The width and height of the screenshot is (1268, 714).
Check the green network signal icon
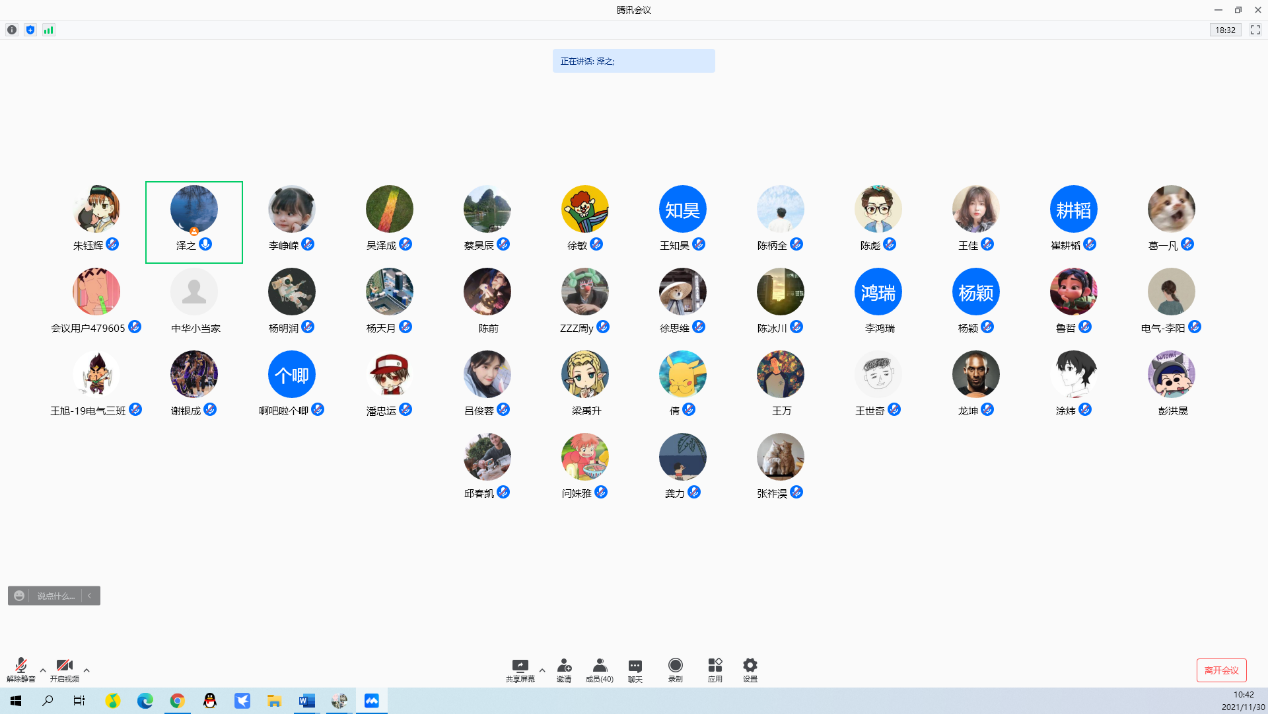coord(48,30)
